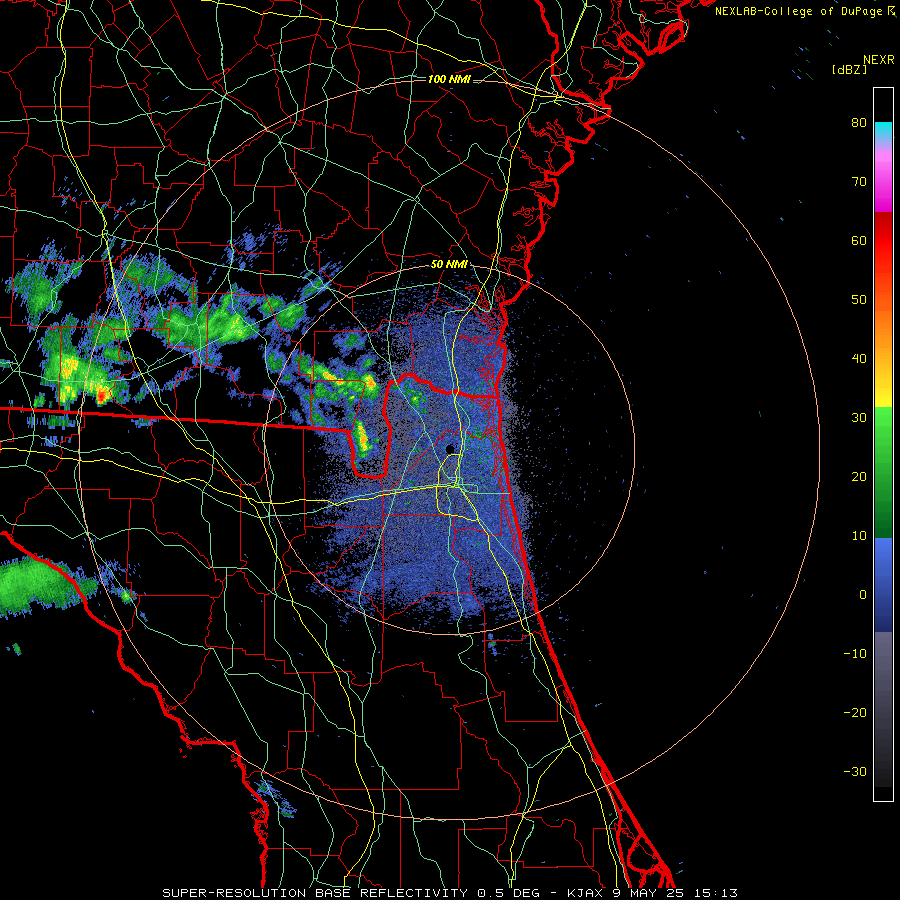900x900 pixels.
Task: Click the 80 value on the dBZ scale
Action: [x=859, y=123]
